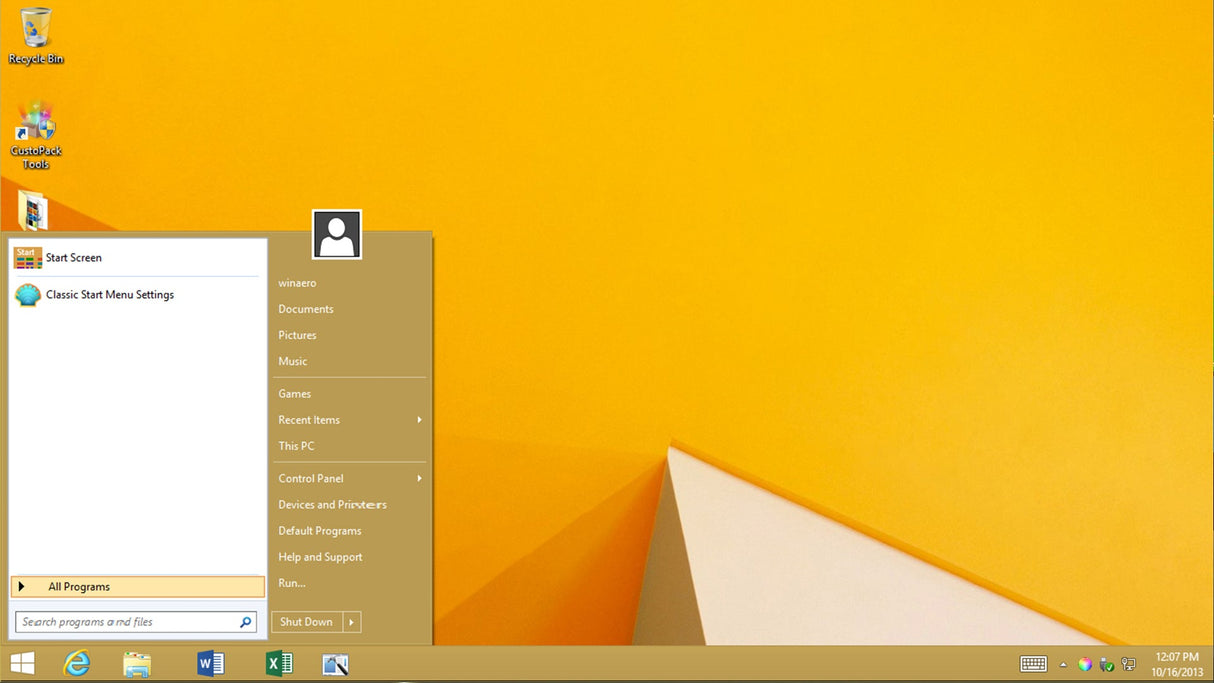The height and width of the screenshot is (683, 1214).
Task: Launch Internet Explorer from the taskbar
Action: [x=77, y=664]
